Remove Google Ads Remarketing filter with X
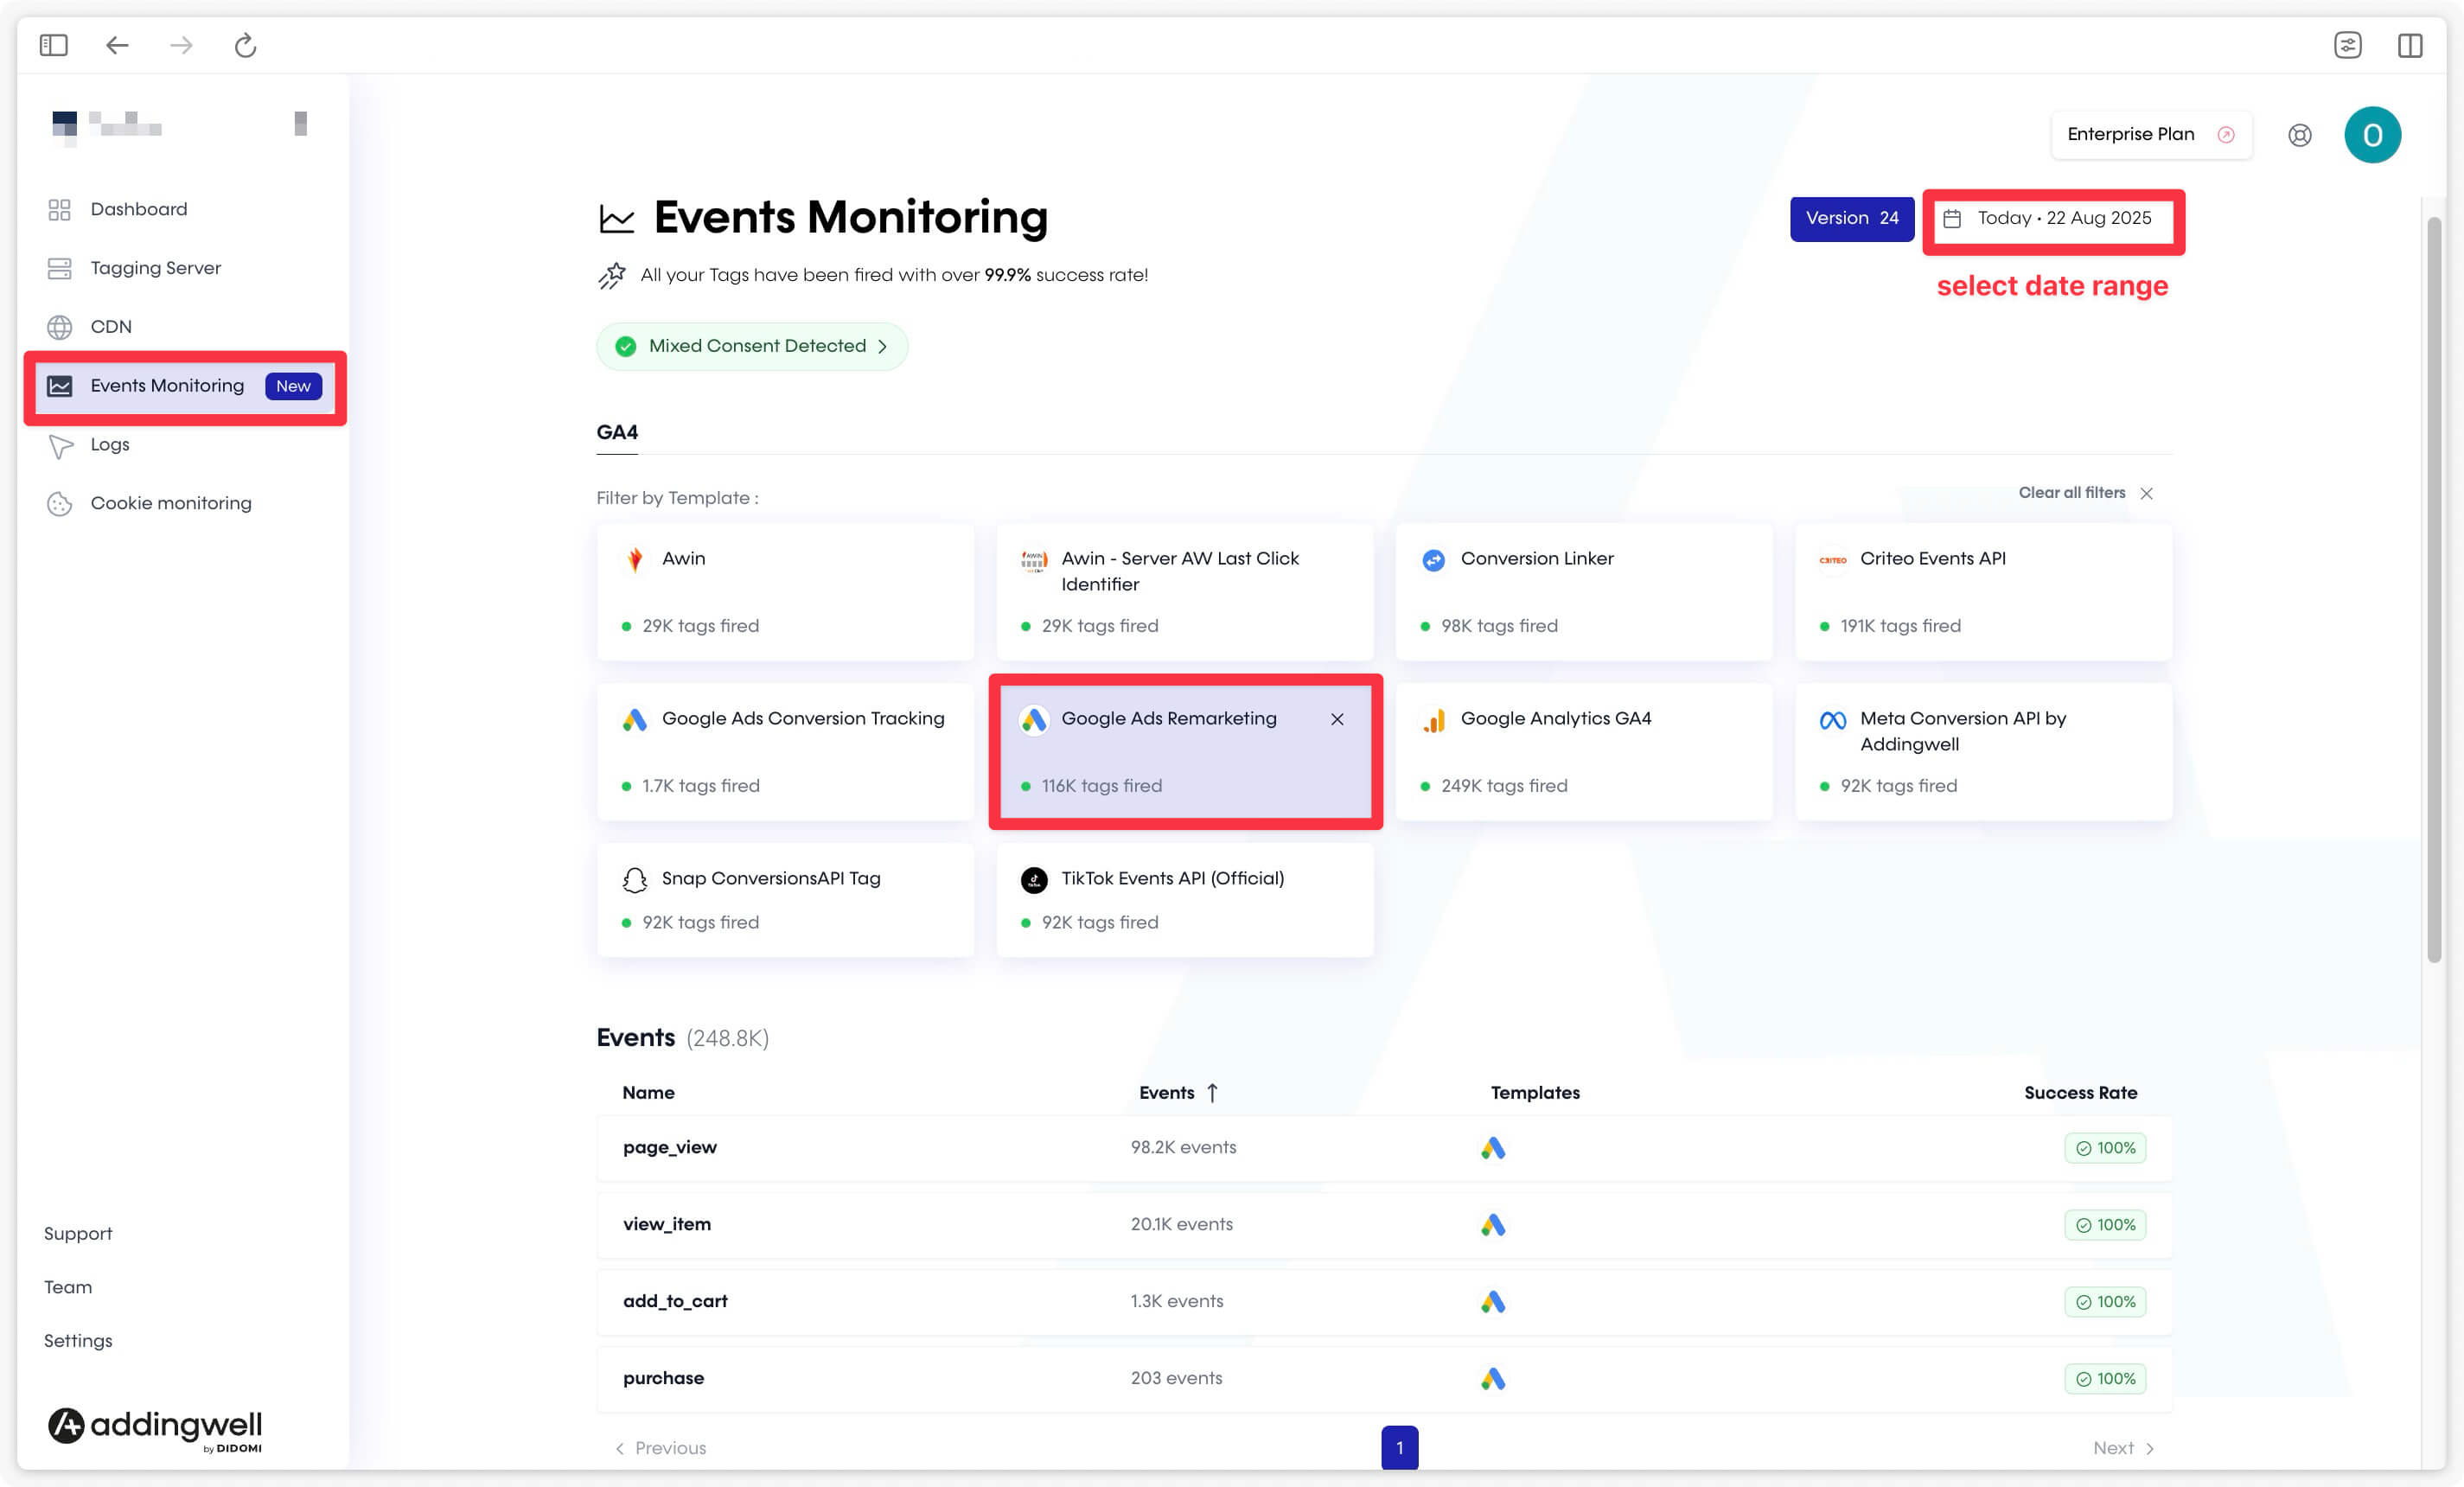 pos(1337,719)
